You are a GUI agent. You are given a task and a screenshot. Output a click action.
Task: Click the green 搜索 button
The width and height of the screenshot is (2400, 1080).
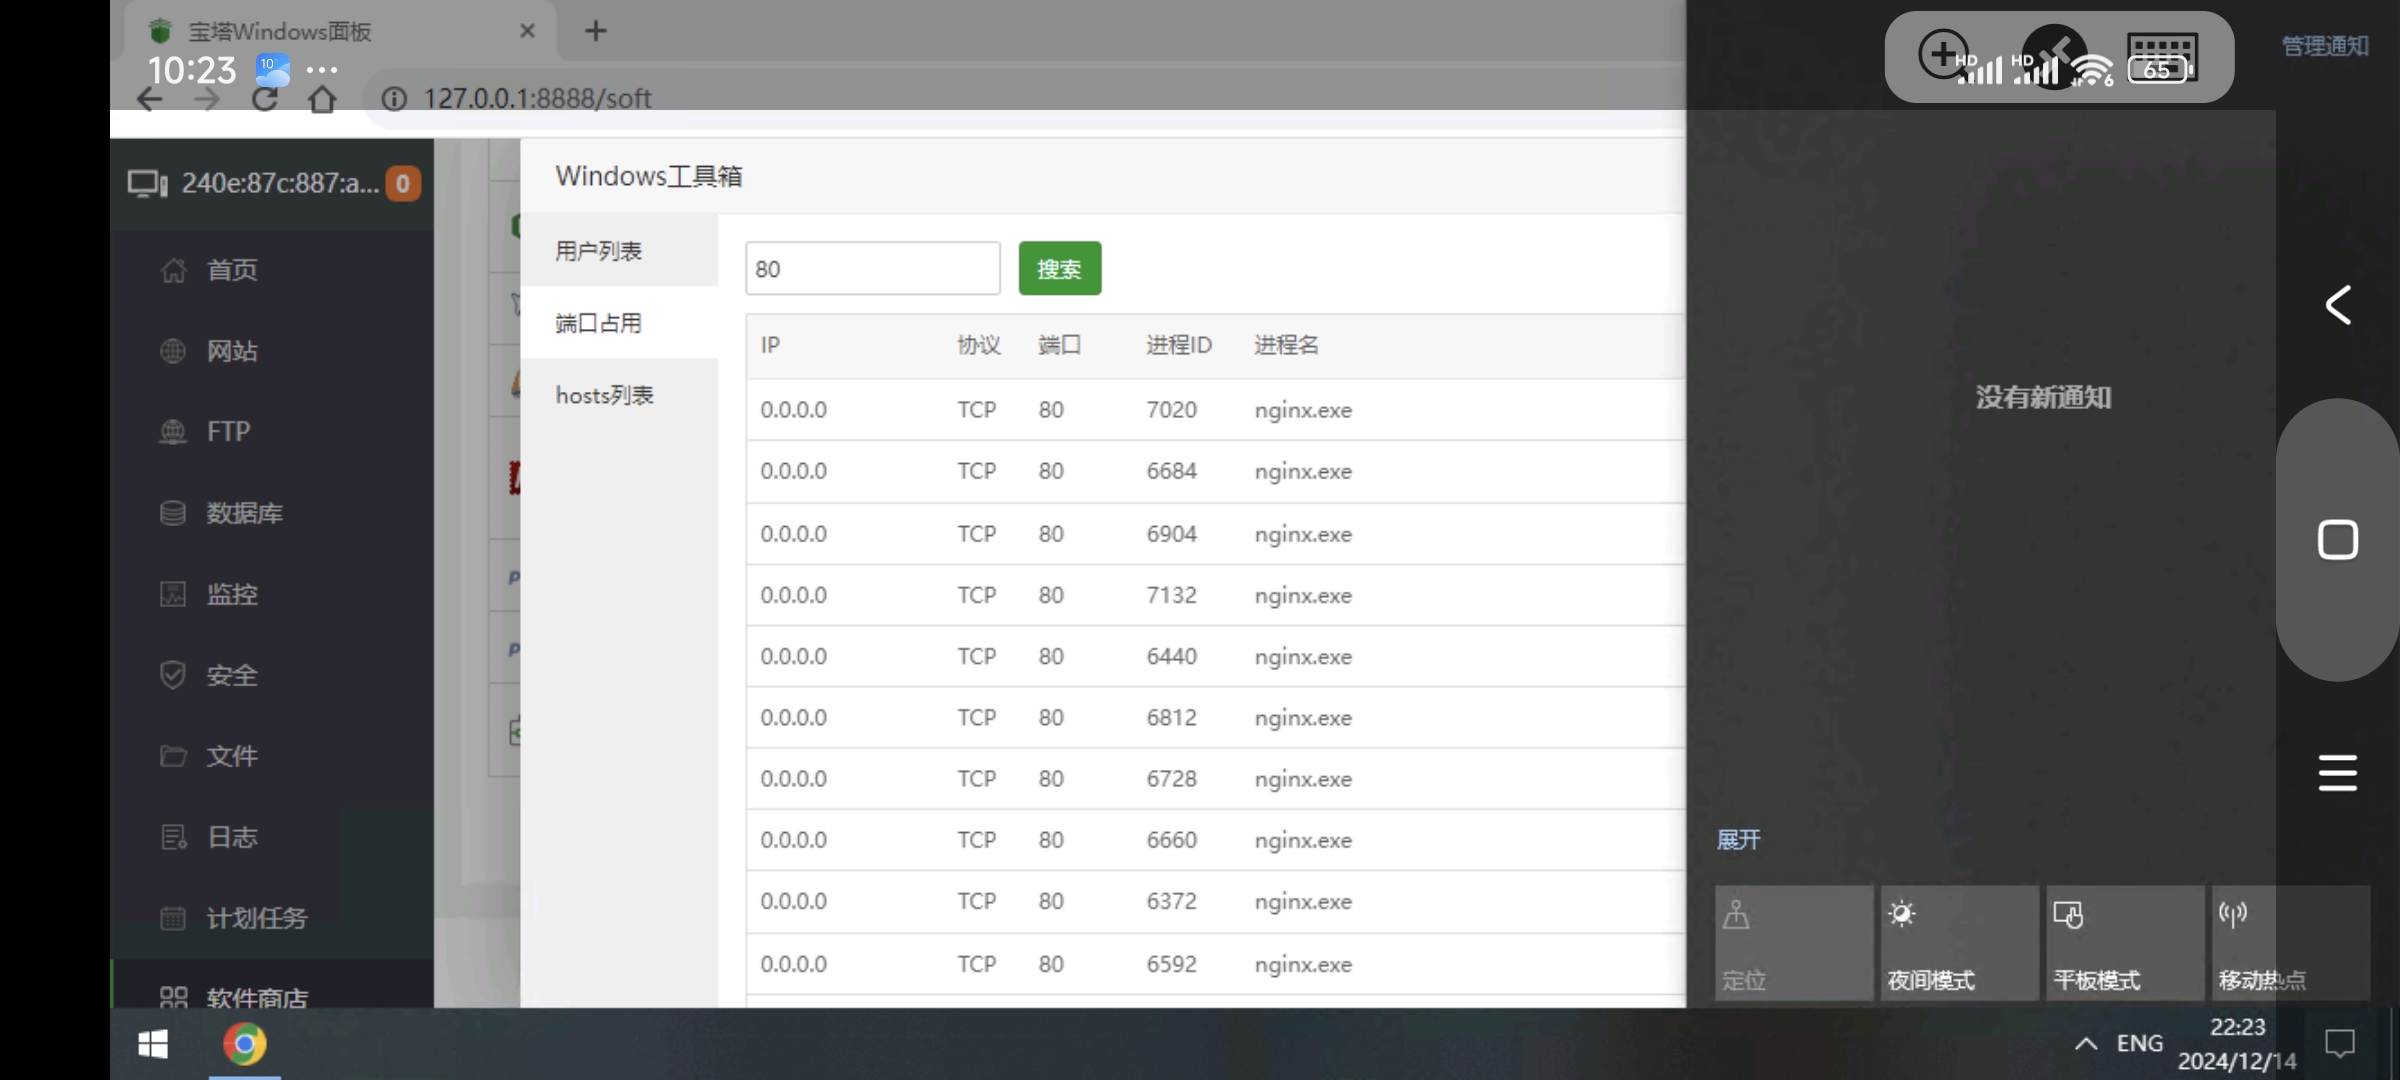[x=1060, y=269]
